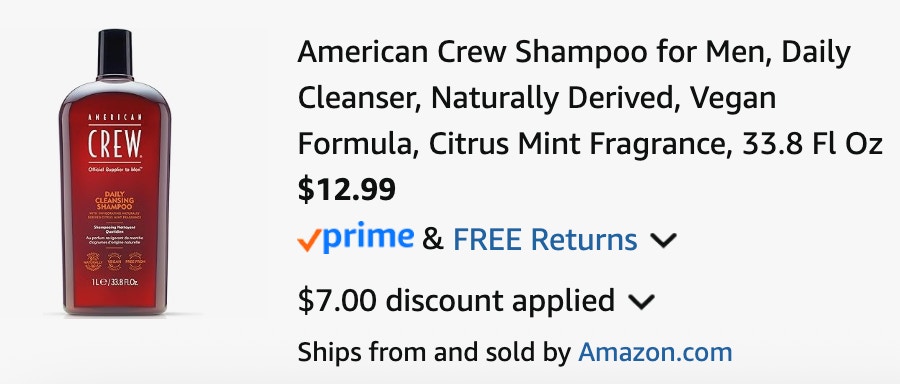Screen dimensions: 900x384
Task: Click the CREW logo on the bottle
Action: coord(115,144)
